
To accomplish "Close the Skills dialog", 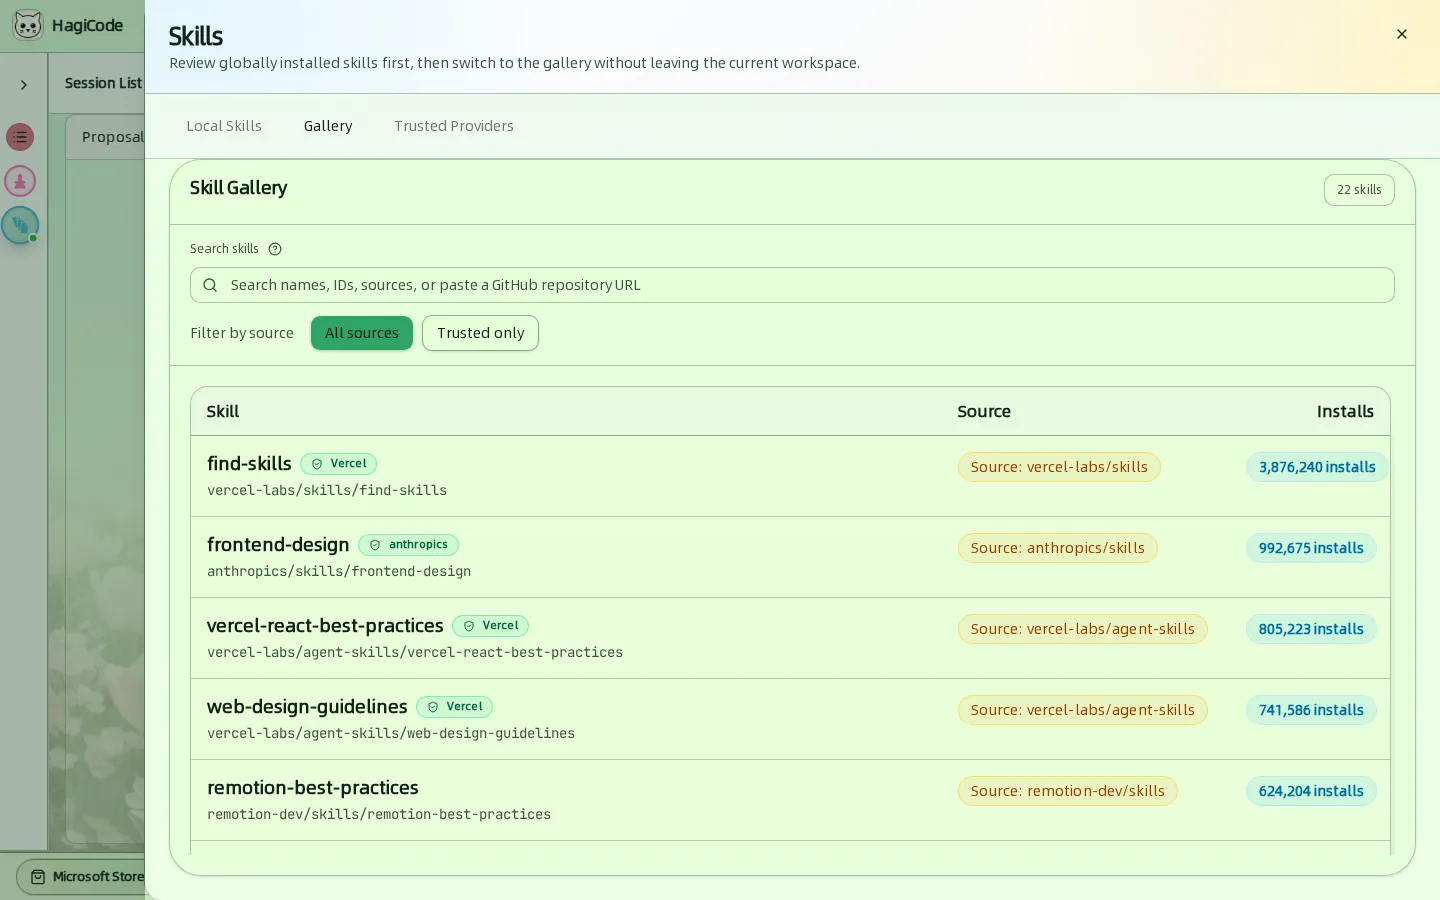I will pyautogui.click(x=1402, y=34).
